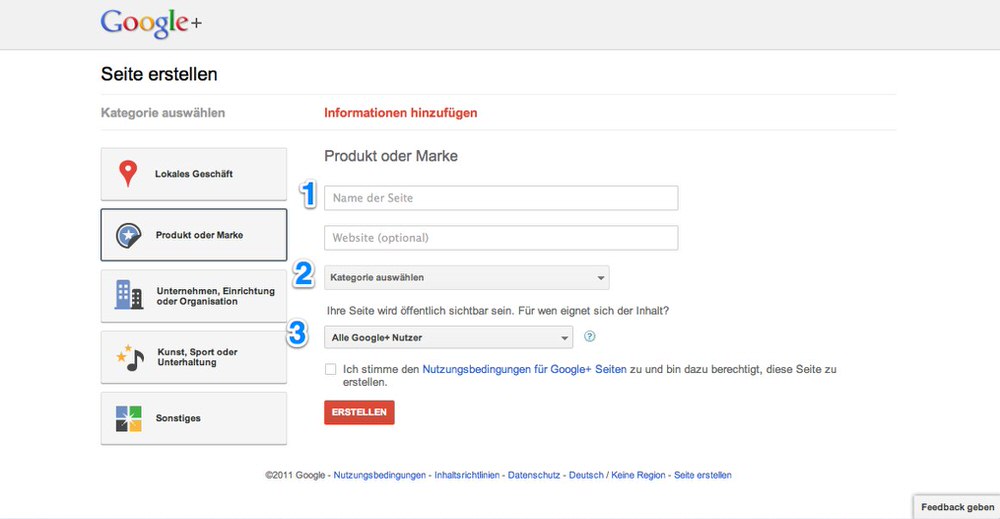Open footer Datenschutz link
Image resolution: width=1000 pixels, height=519 pixels.
(534, 475)
